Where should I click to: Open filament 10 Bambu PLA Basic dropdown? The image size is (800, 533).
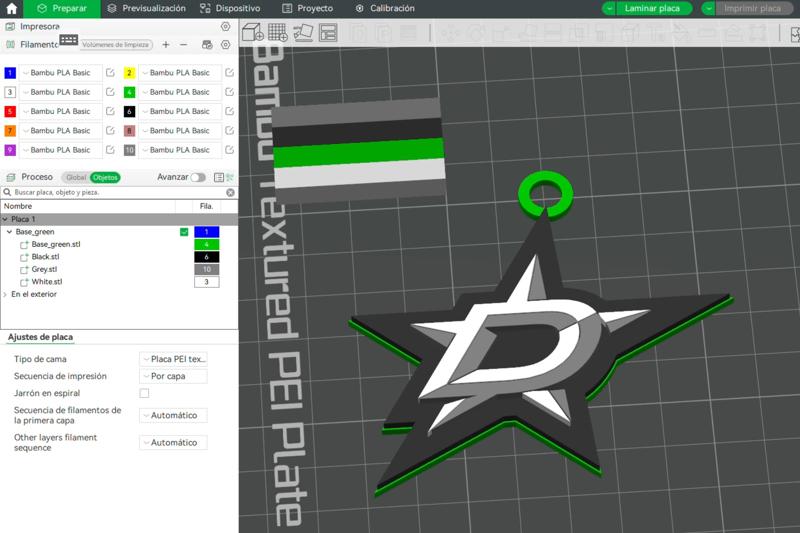[x=180, y=150]
